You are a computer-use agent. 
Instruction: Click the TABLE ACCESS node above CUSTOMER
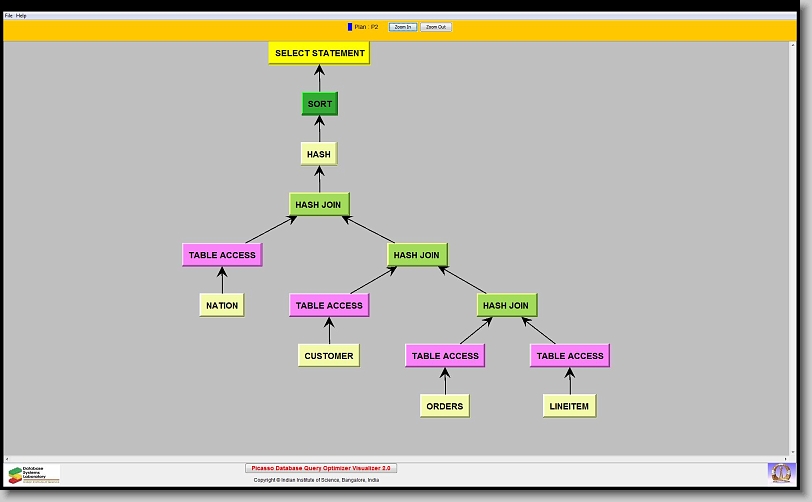click(x=329, y=305)
